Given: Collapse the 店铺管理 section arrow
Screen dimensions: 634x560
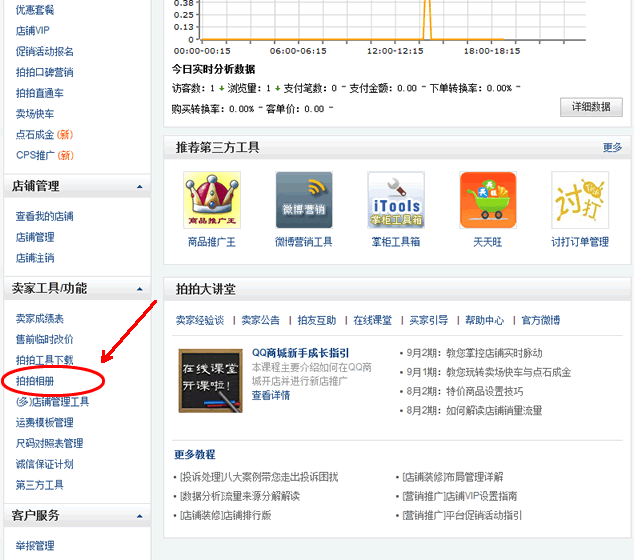Looking at the screenshot, I should coord(139,186).
